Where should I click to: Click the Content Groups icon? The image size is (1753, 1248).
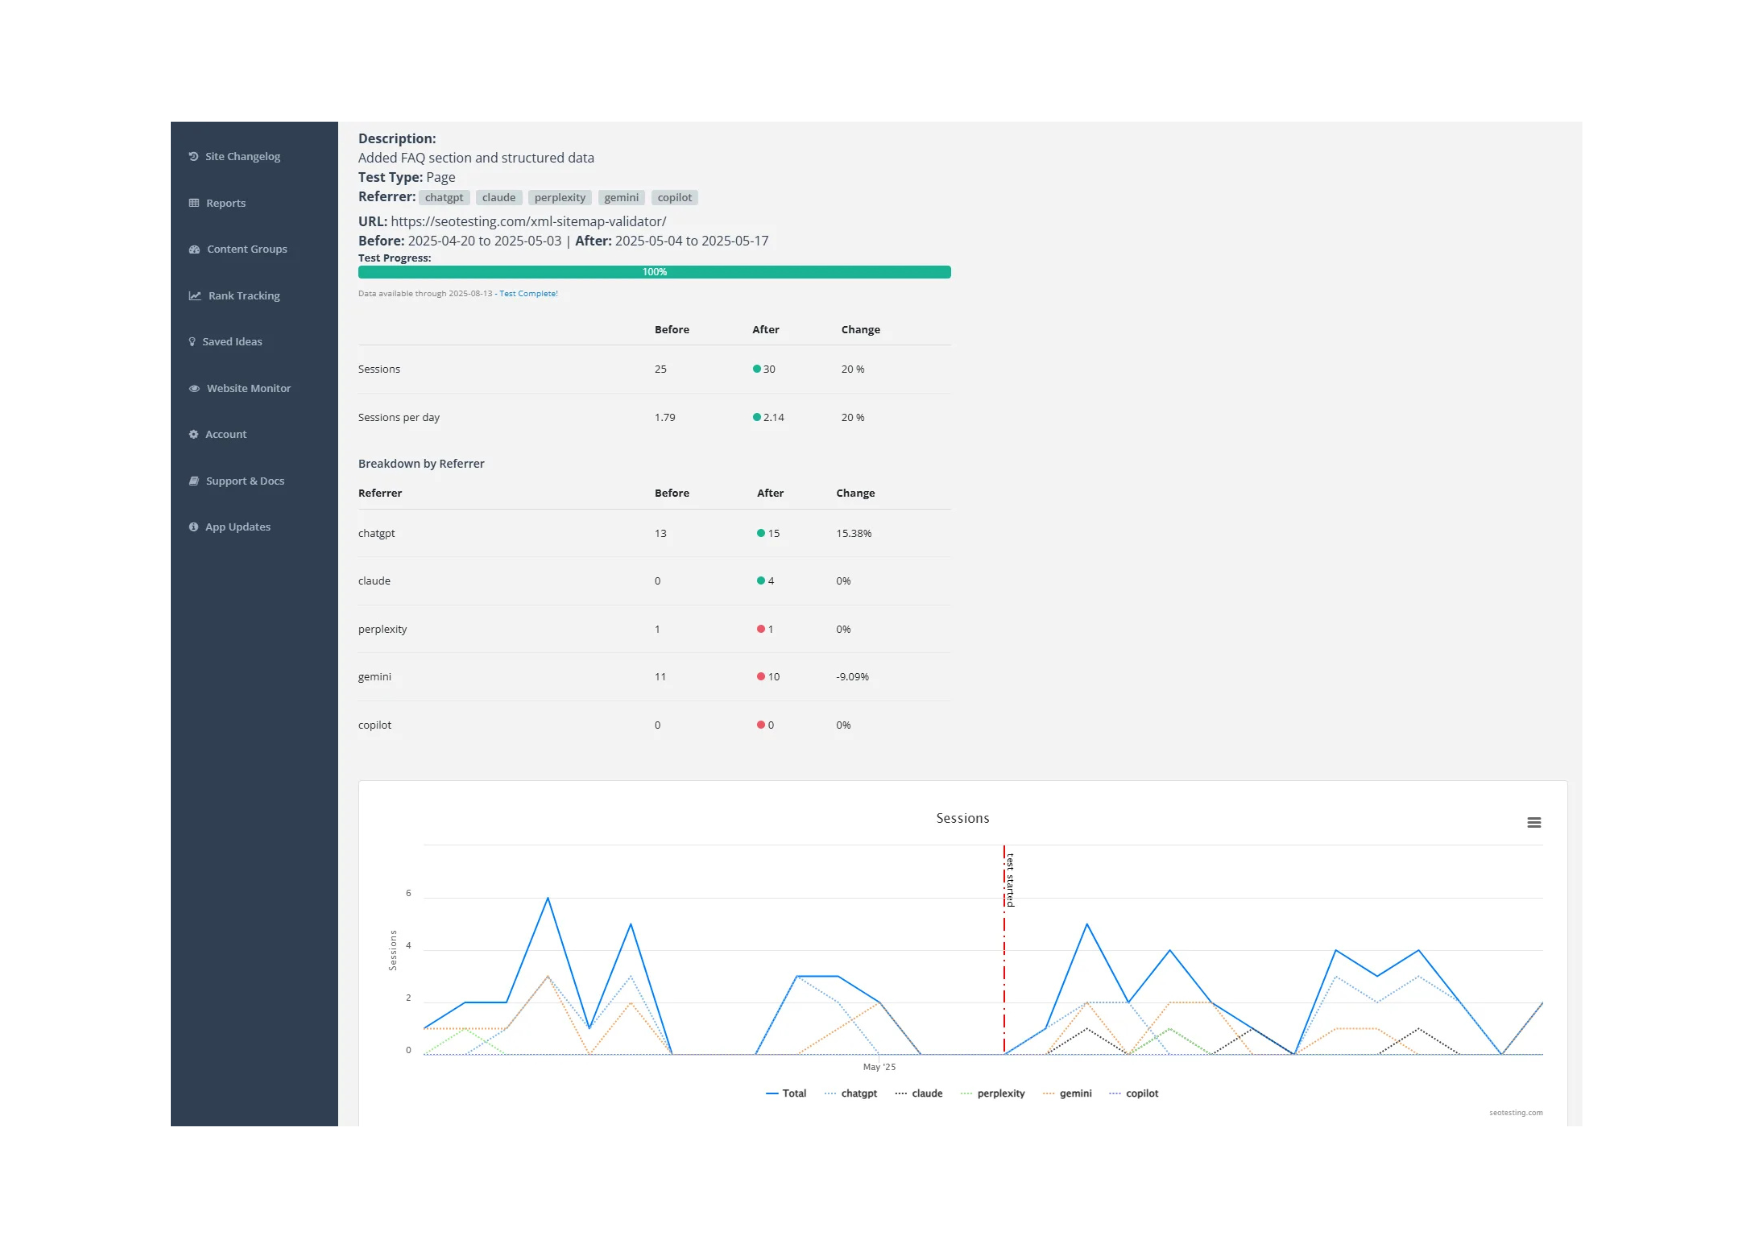[194, 250]
